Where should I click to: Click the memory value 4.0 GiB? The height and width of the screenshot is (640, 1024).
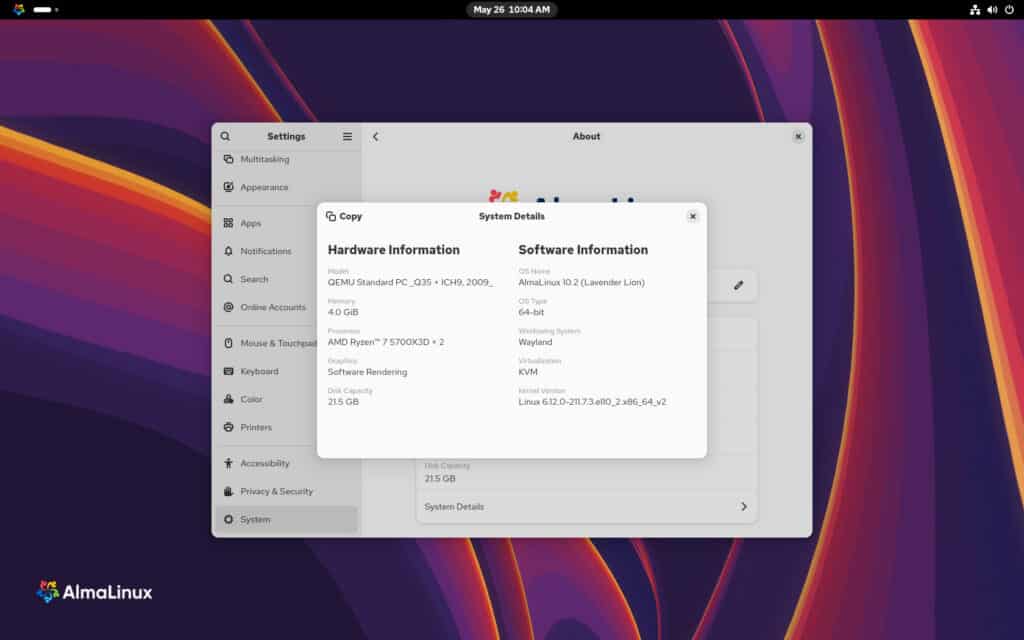[343, 312]
